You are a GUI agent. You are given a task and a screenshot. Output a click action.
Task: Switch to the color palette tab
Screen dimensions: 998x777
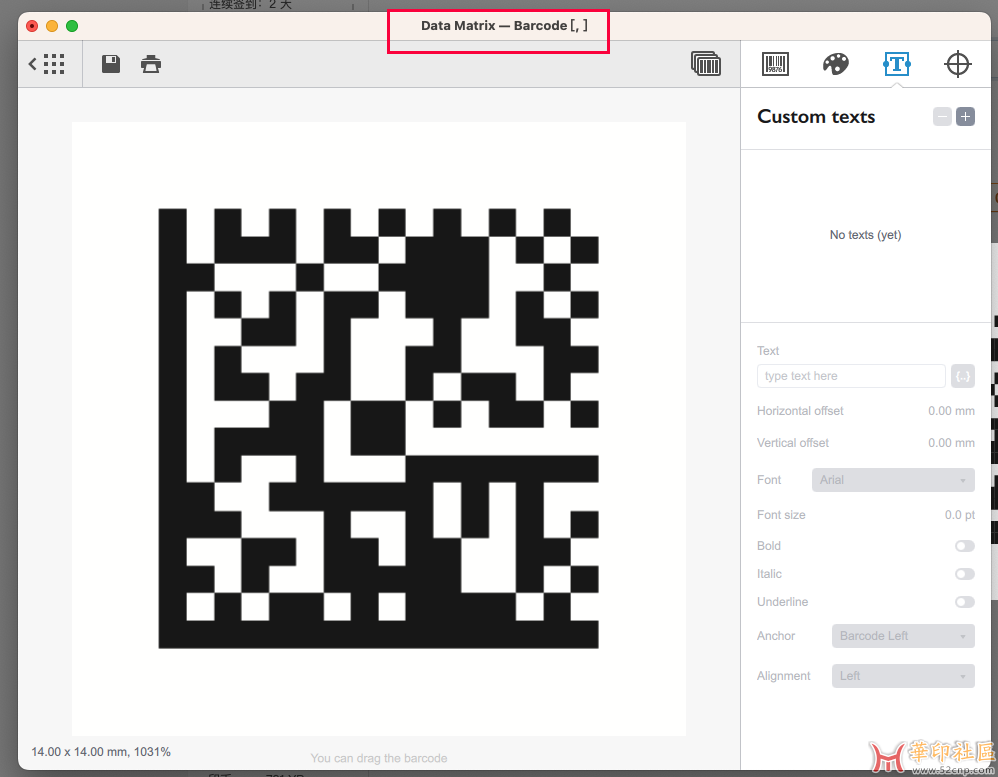(836, 64)
